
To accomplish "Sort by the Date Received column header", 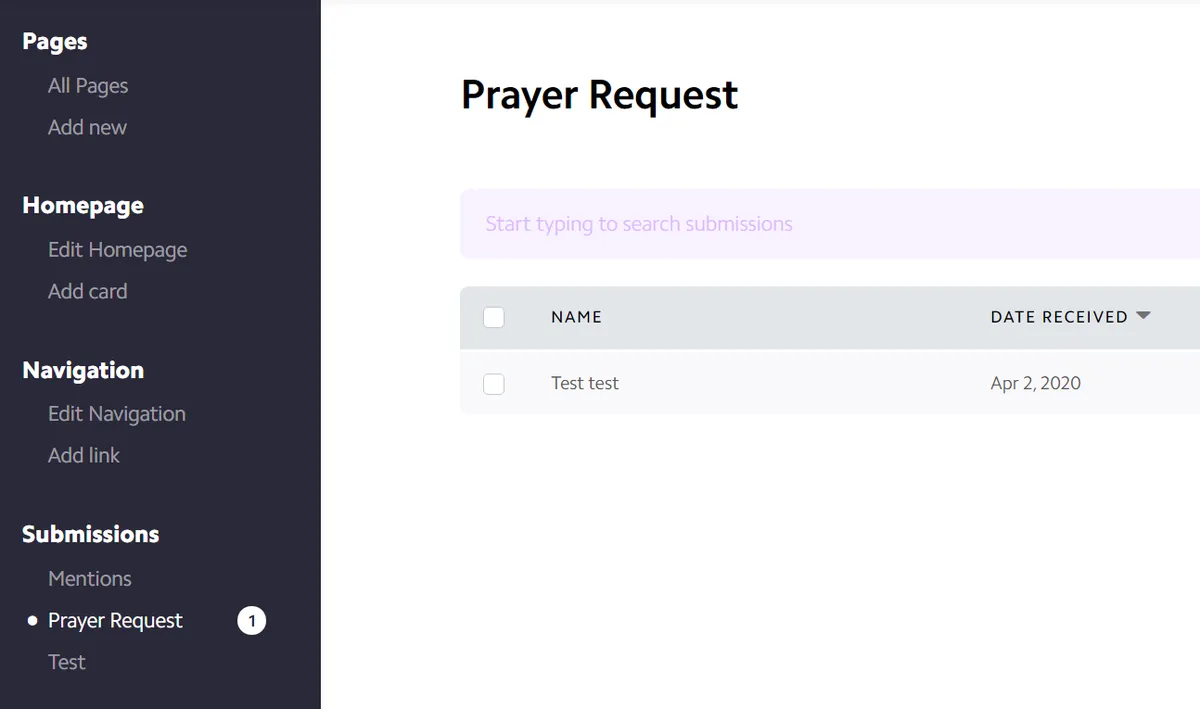I will tap(1059, 317).
